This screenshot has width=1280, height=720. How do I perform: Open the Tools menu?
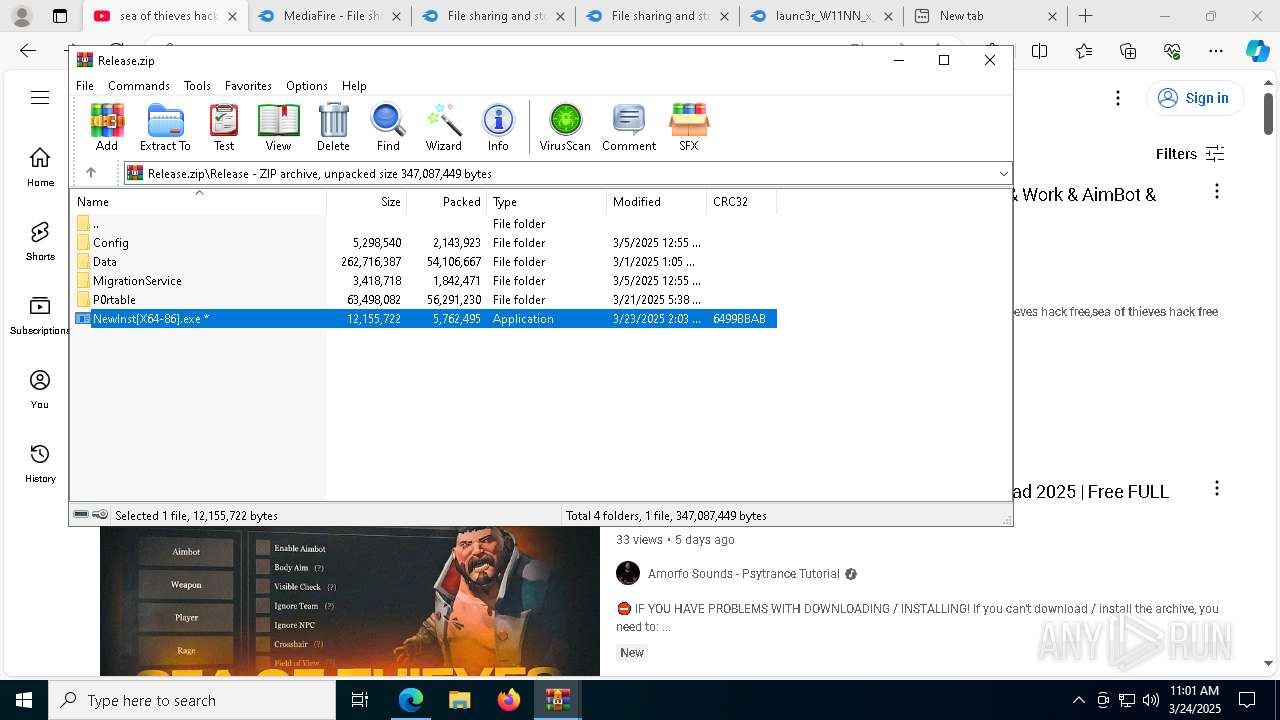197,86
